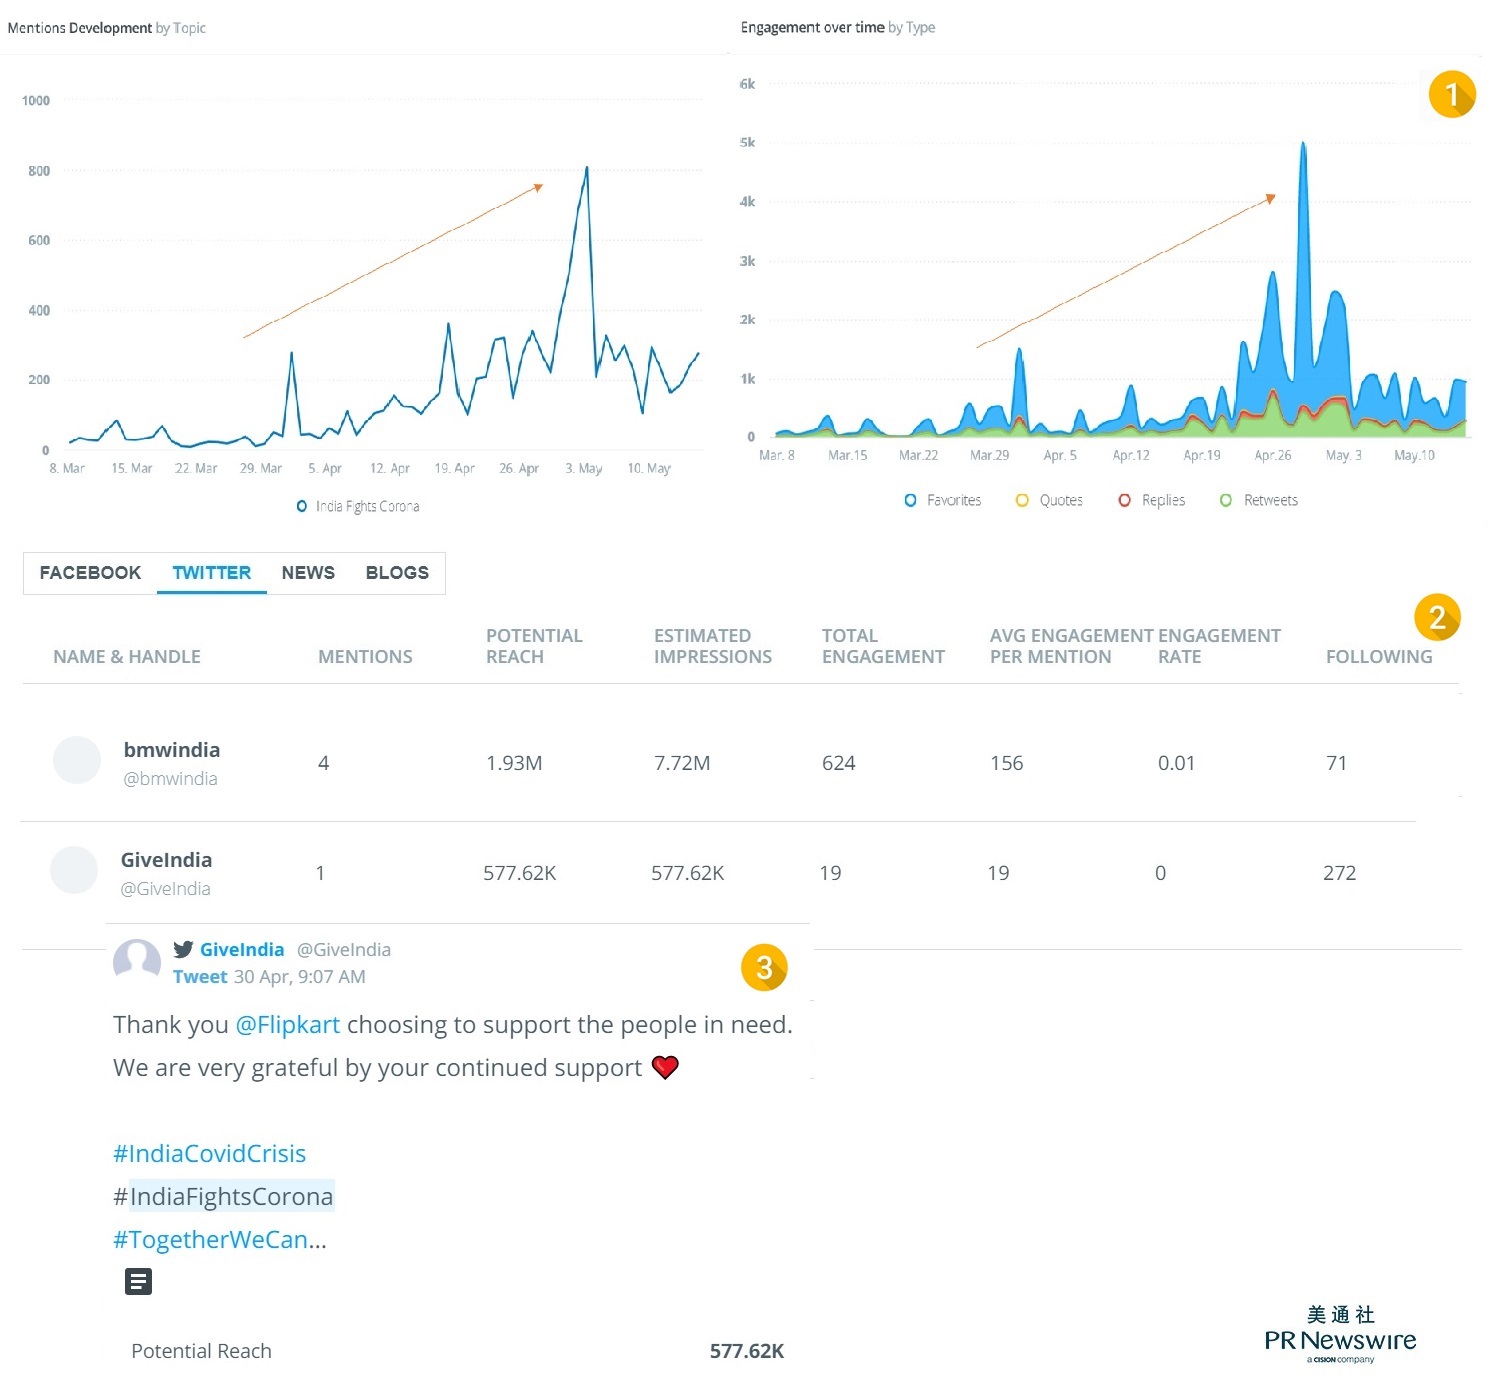1501x1376 pixels.
Task: Toggle the Favorites series in engagement legend
Action: click(943, 500)
